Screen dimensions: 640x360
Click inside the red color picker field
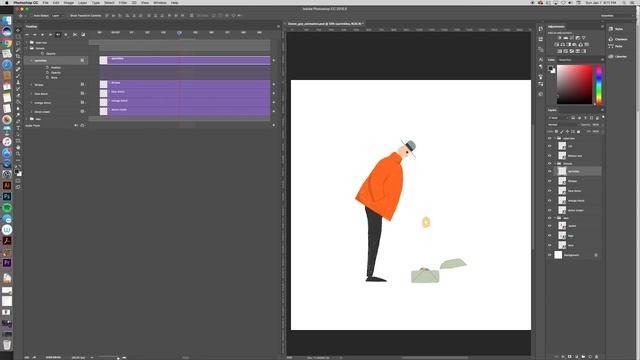575,84
